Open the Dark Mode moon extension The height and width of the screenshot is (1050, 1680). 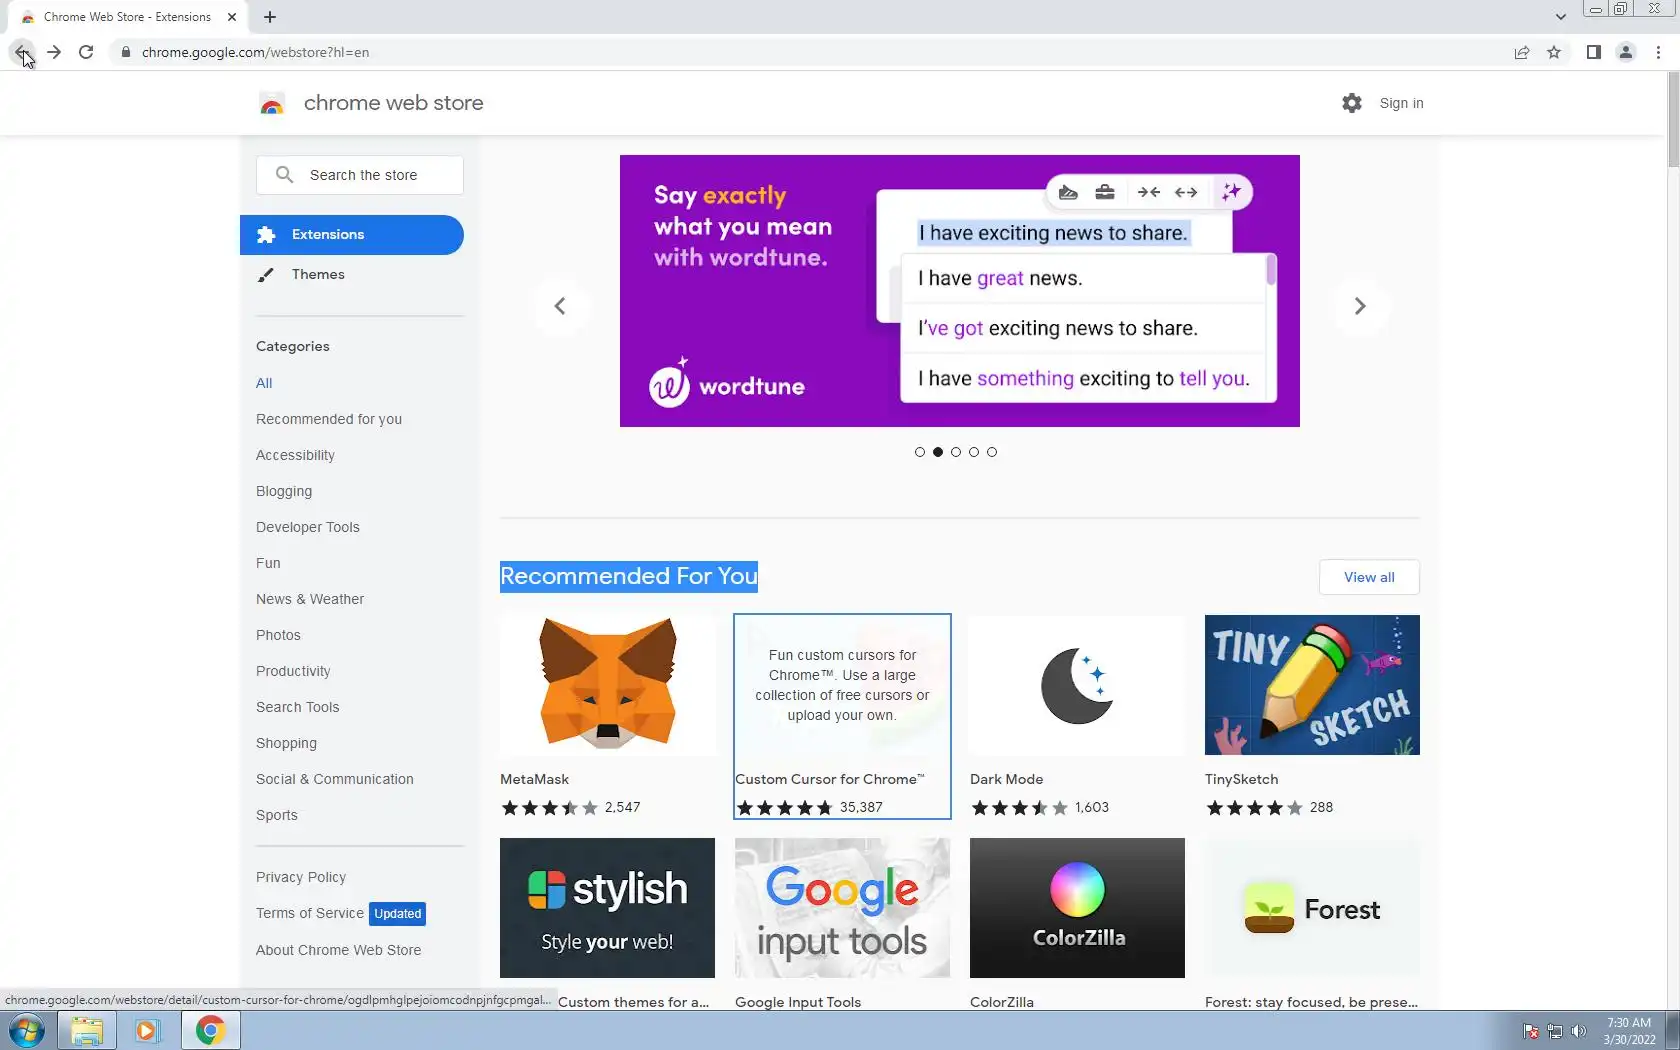pos(1077,716)
